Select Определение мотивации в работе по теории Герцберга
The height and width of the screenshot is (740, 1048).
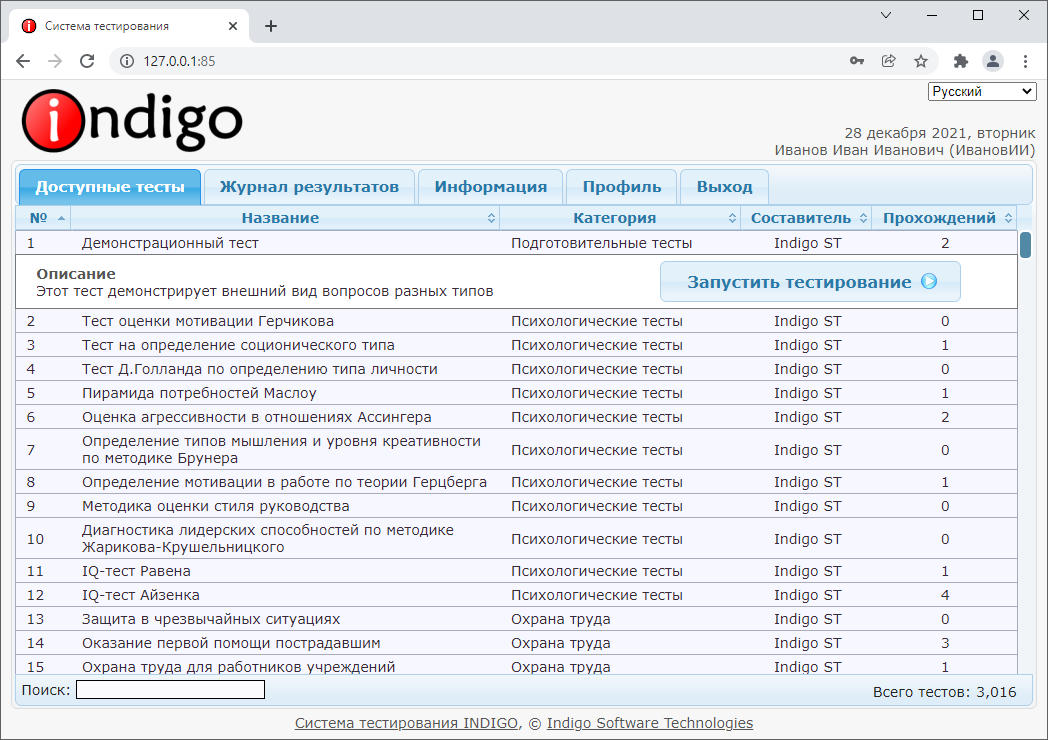point(516,482)
